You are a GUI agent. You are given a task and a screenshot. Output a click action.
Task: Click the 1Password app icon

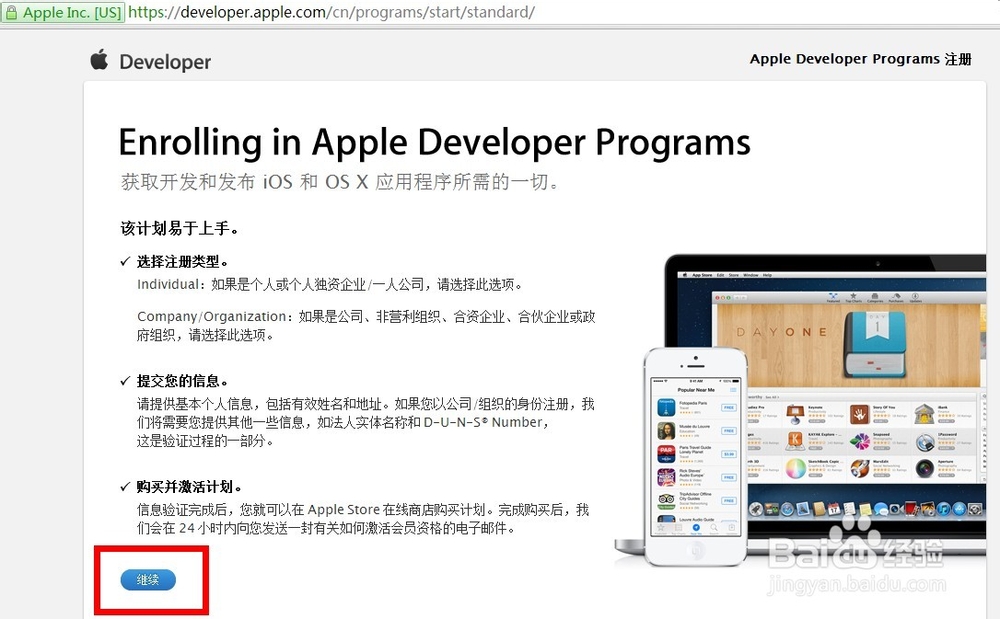click(923, 441)
